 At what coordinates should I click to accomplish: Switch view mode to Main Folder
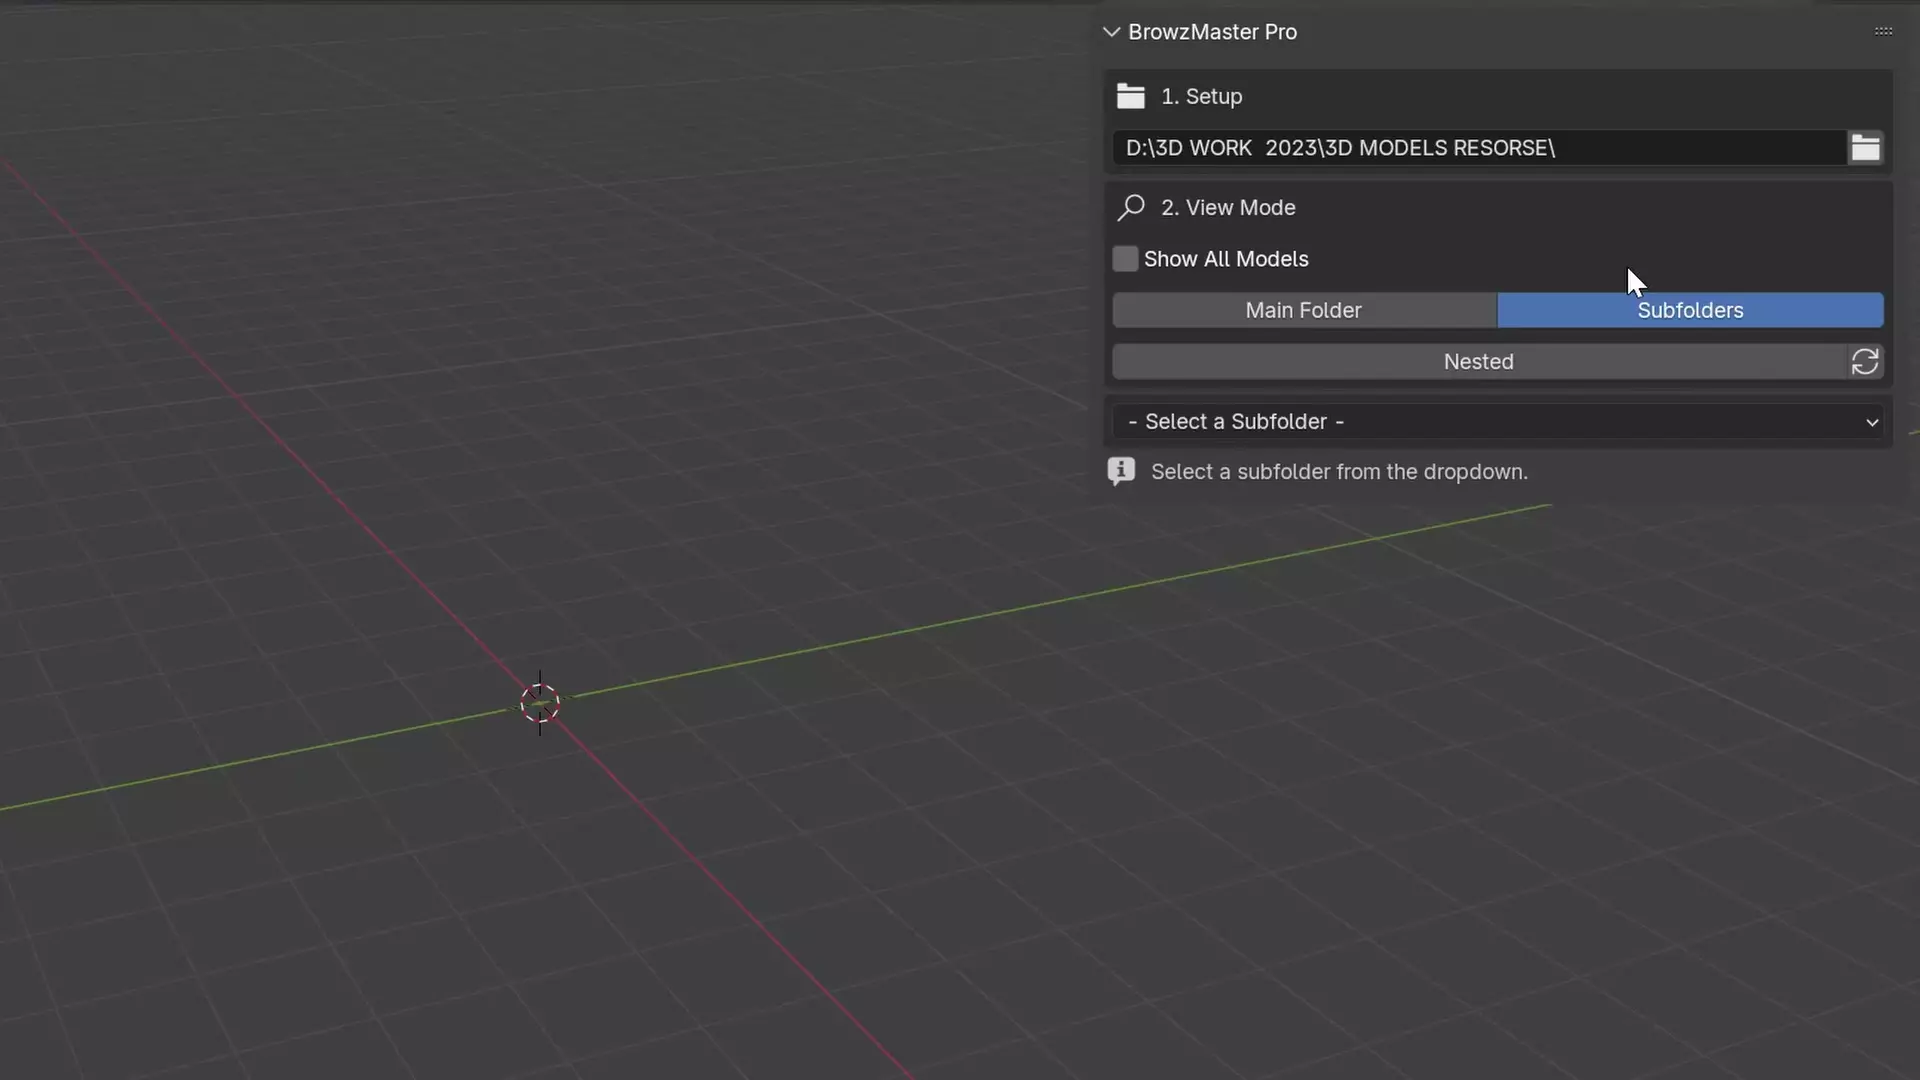pyautogui.click(x=1304, y=310)
